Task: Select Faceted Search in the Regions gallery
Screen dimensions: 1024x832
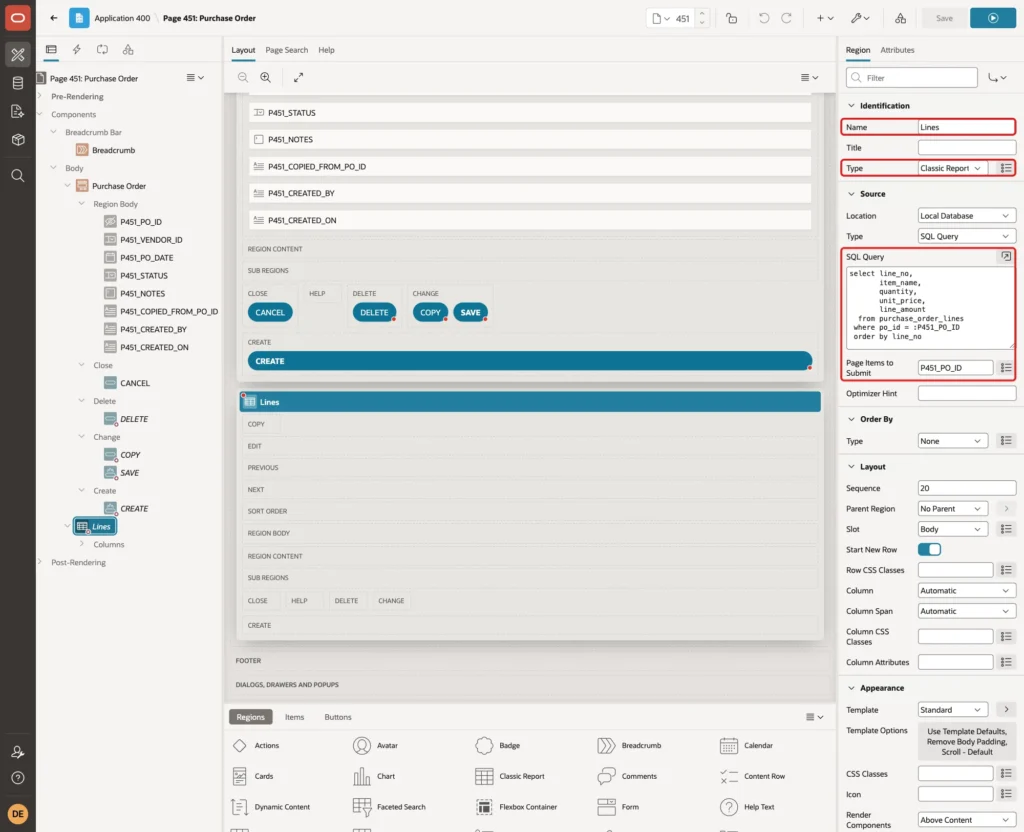Action: [x=389, y=807]
